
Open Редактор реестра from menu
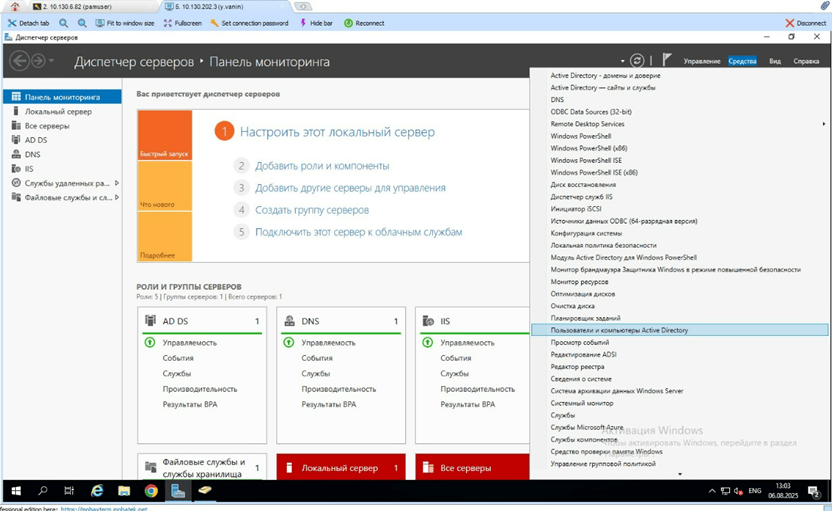(577, 367)
